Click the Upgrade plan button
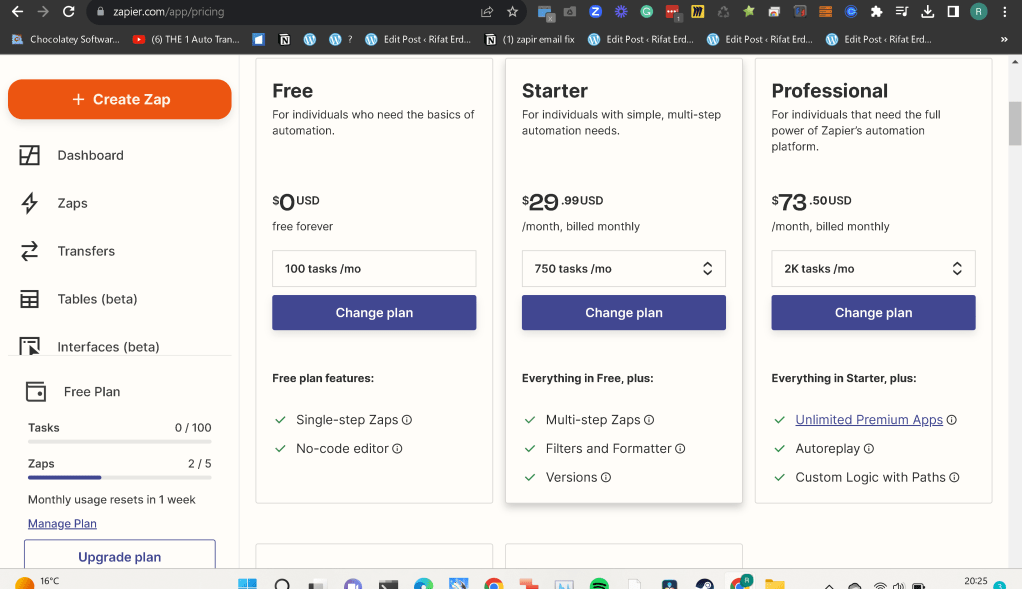 (x=119, y=555)
